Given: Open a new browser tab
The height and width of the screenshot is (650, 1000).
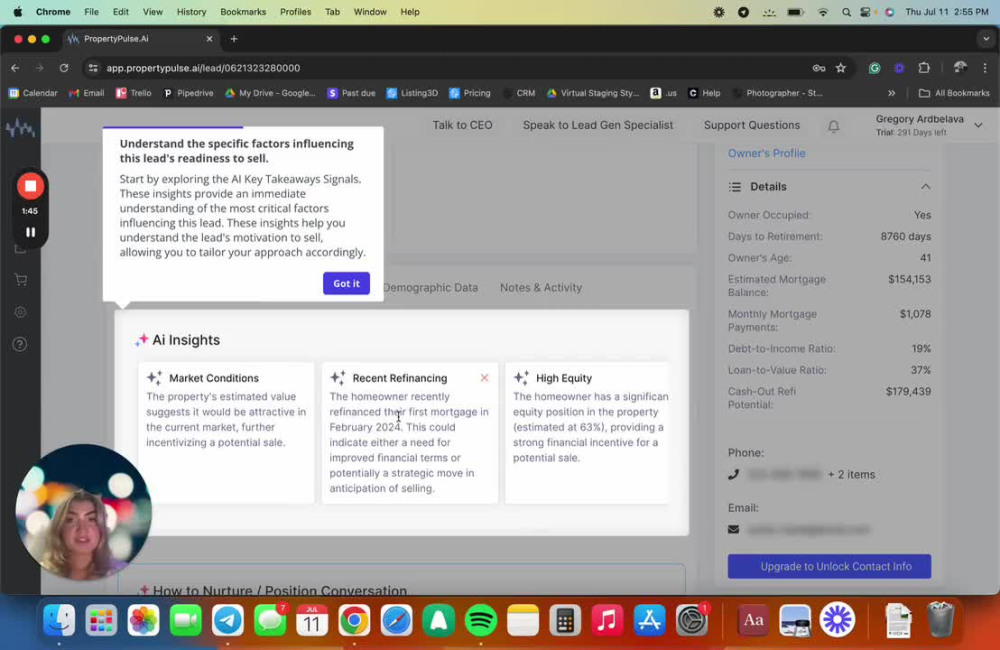Looking at the screenshot, I should (x=234, y=39).
